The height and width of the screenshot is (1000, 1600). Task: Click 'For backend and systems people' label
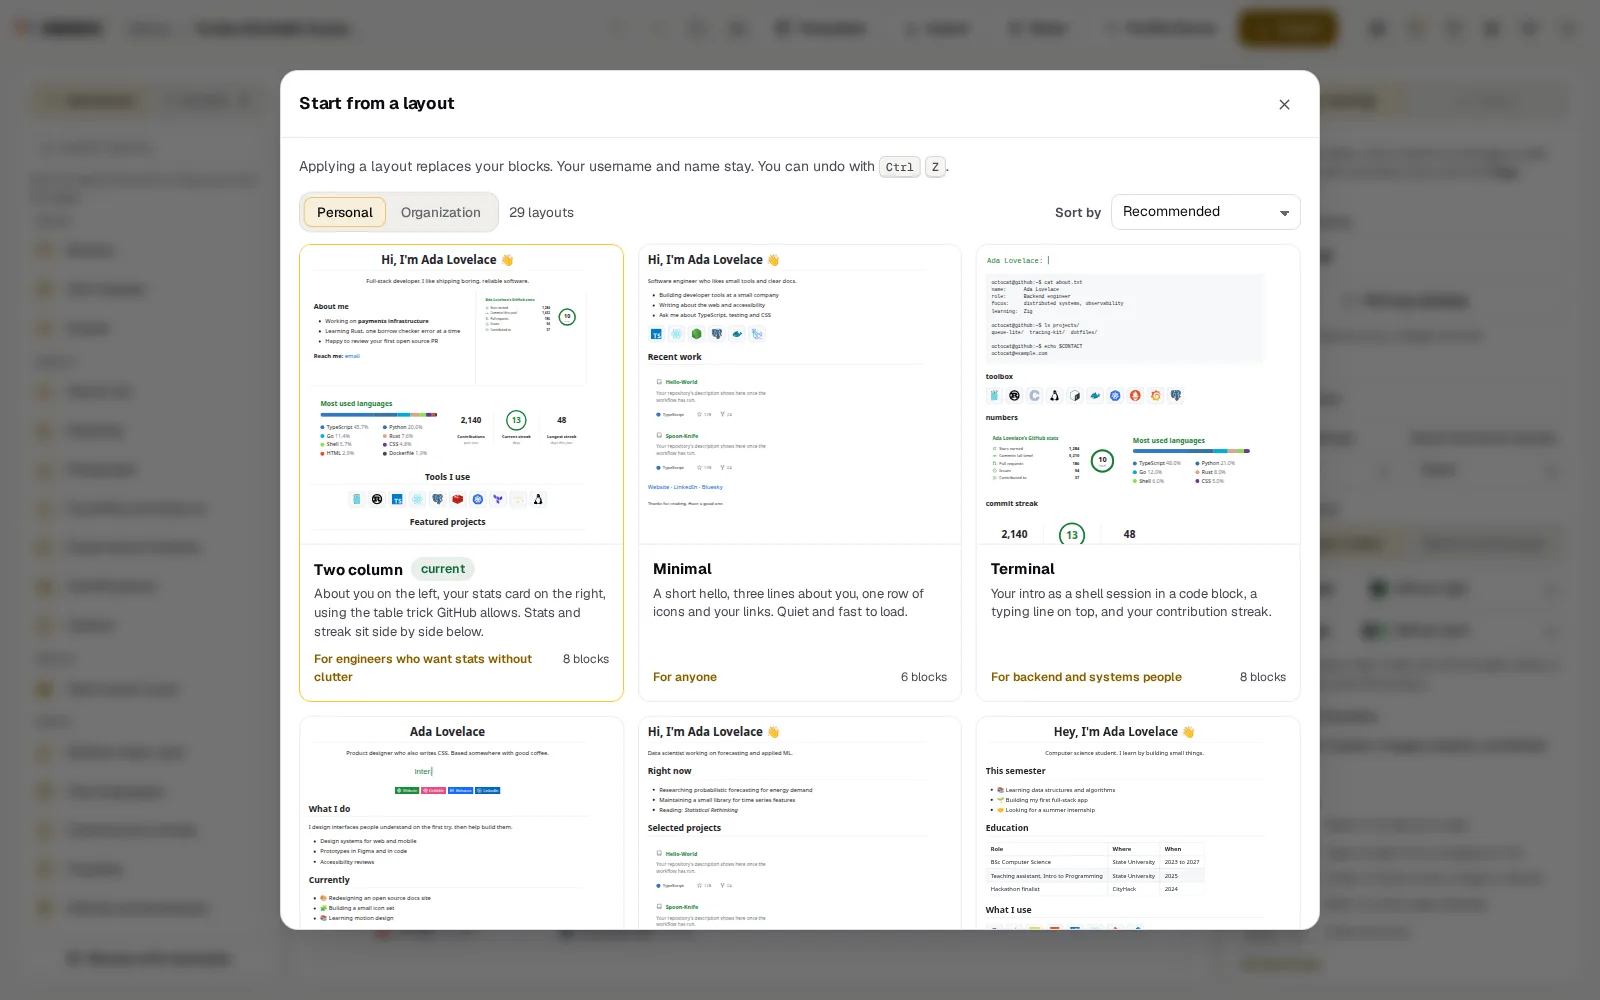point(1086,677)
